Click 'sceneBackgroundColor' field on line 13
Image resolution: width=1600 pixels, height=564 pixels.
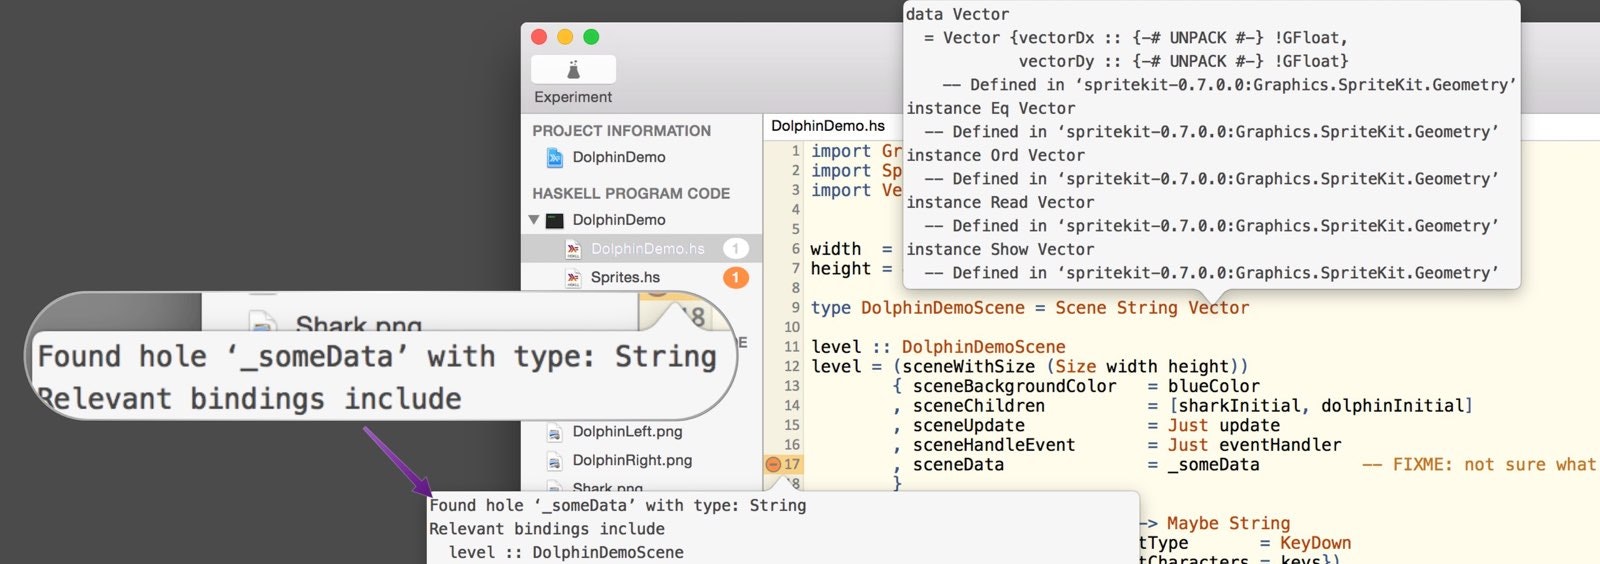point(1014,386)
